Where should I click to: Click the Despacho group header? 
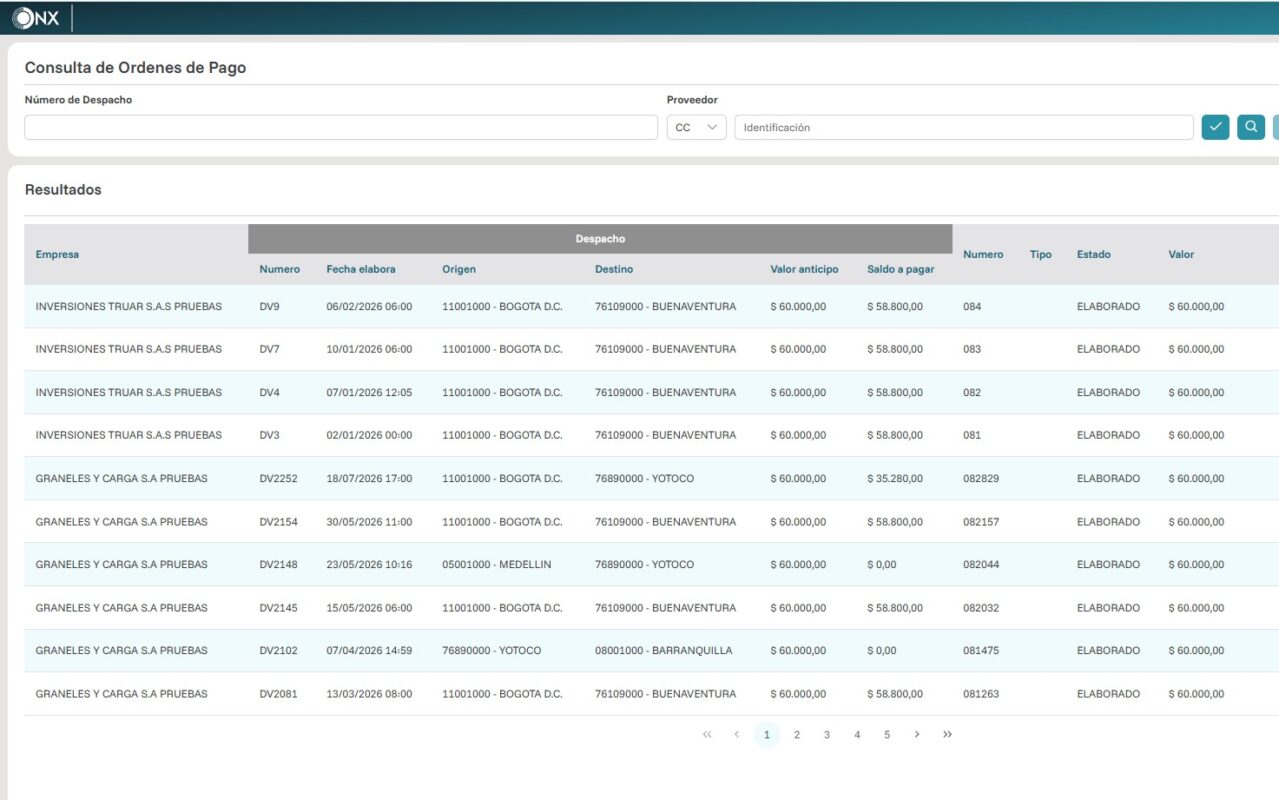[x=600, y=239]
